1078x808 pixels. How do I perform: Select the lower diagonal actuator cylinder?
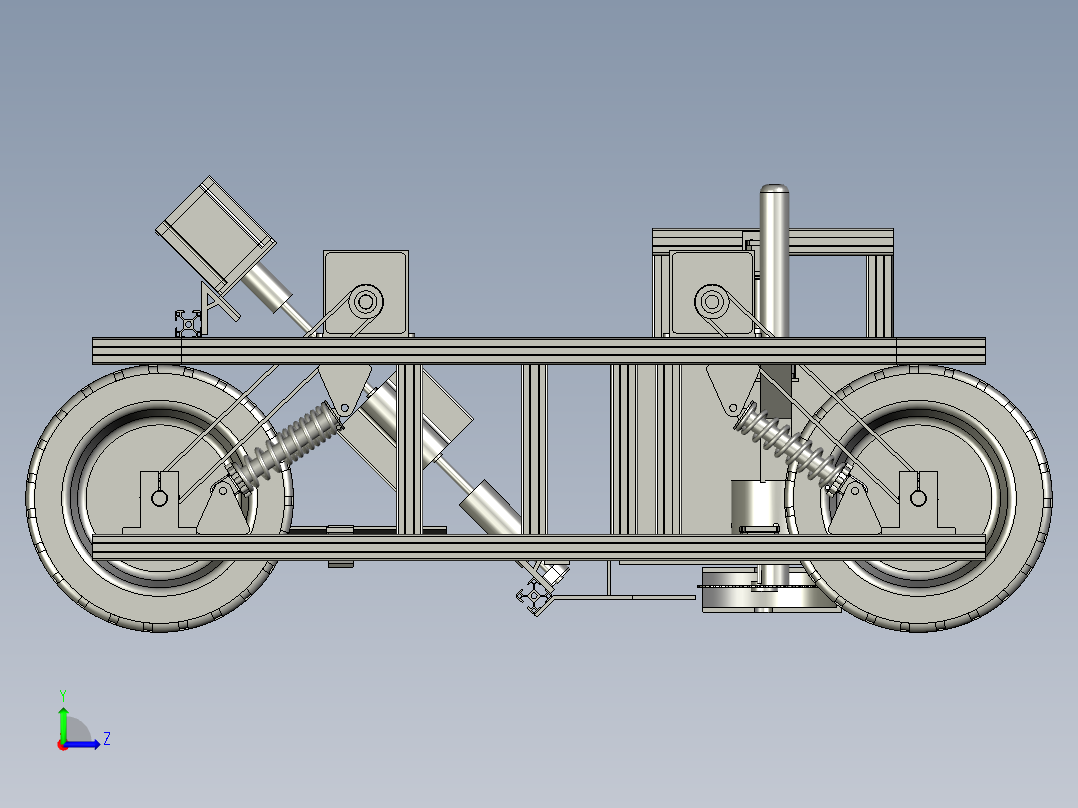point(490,510)
